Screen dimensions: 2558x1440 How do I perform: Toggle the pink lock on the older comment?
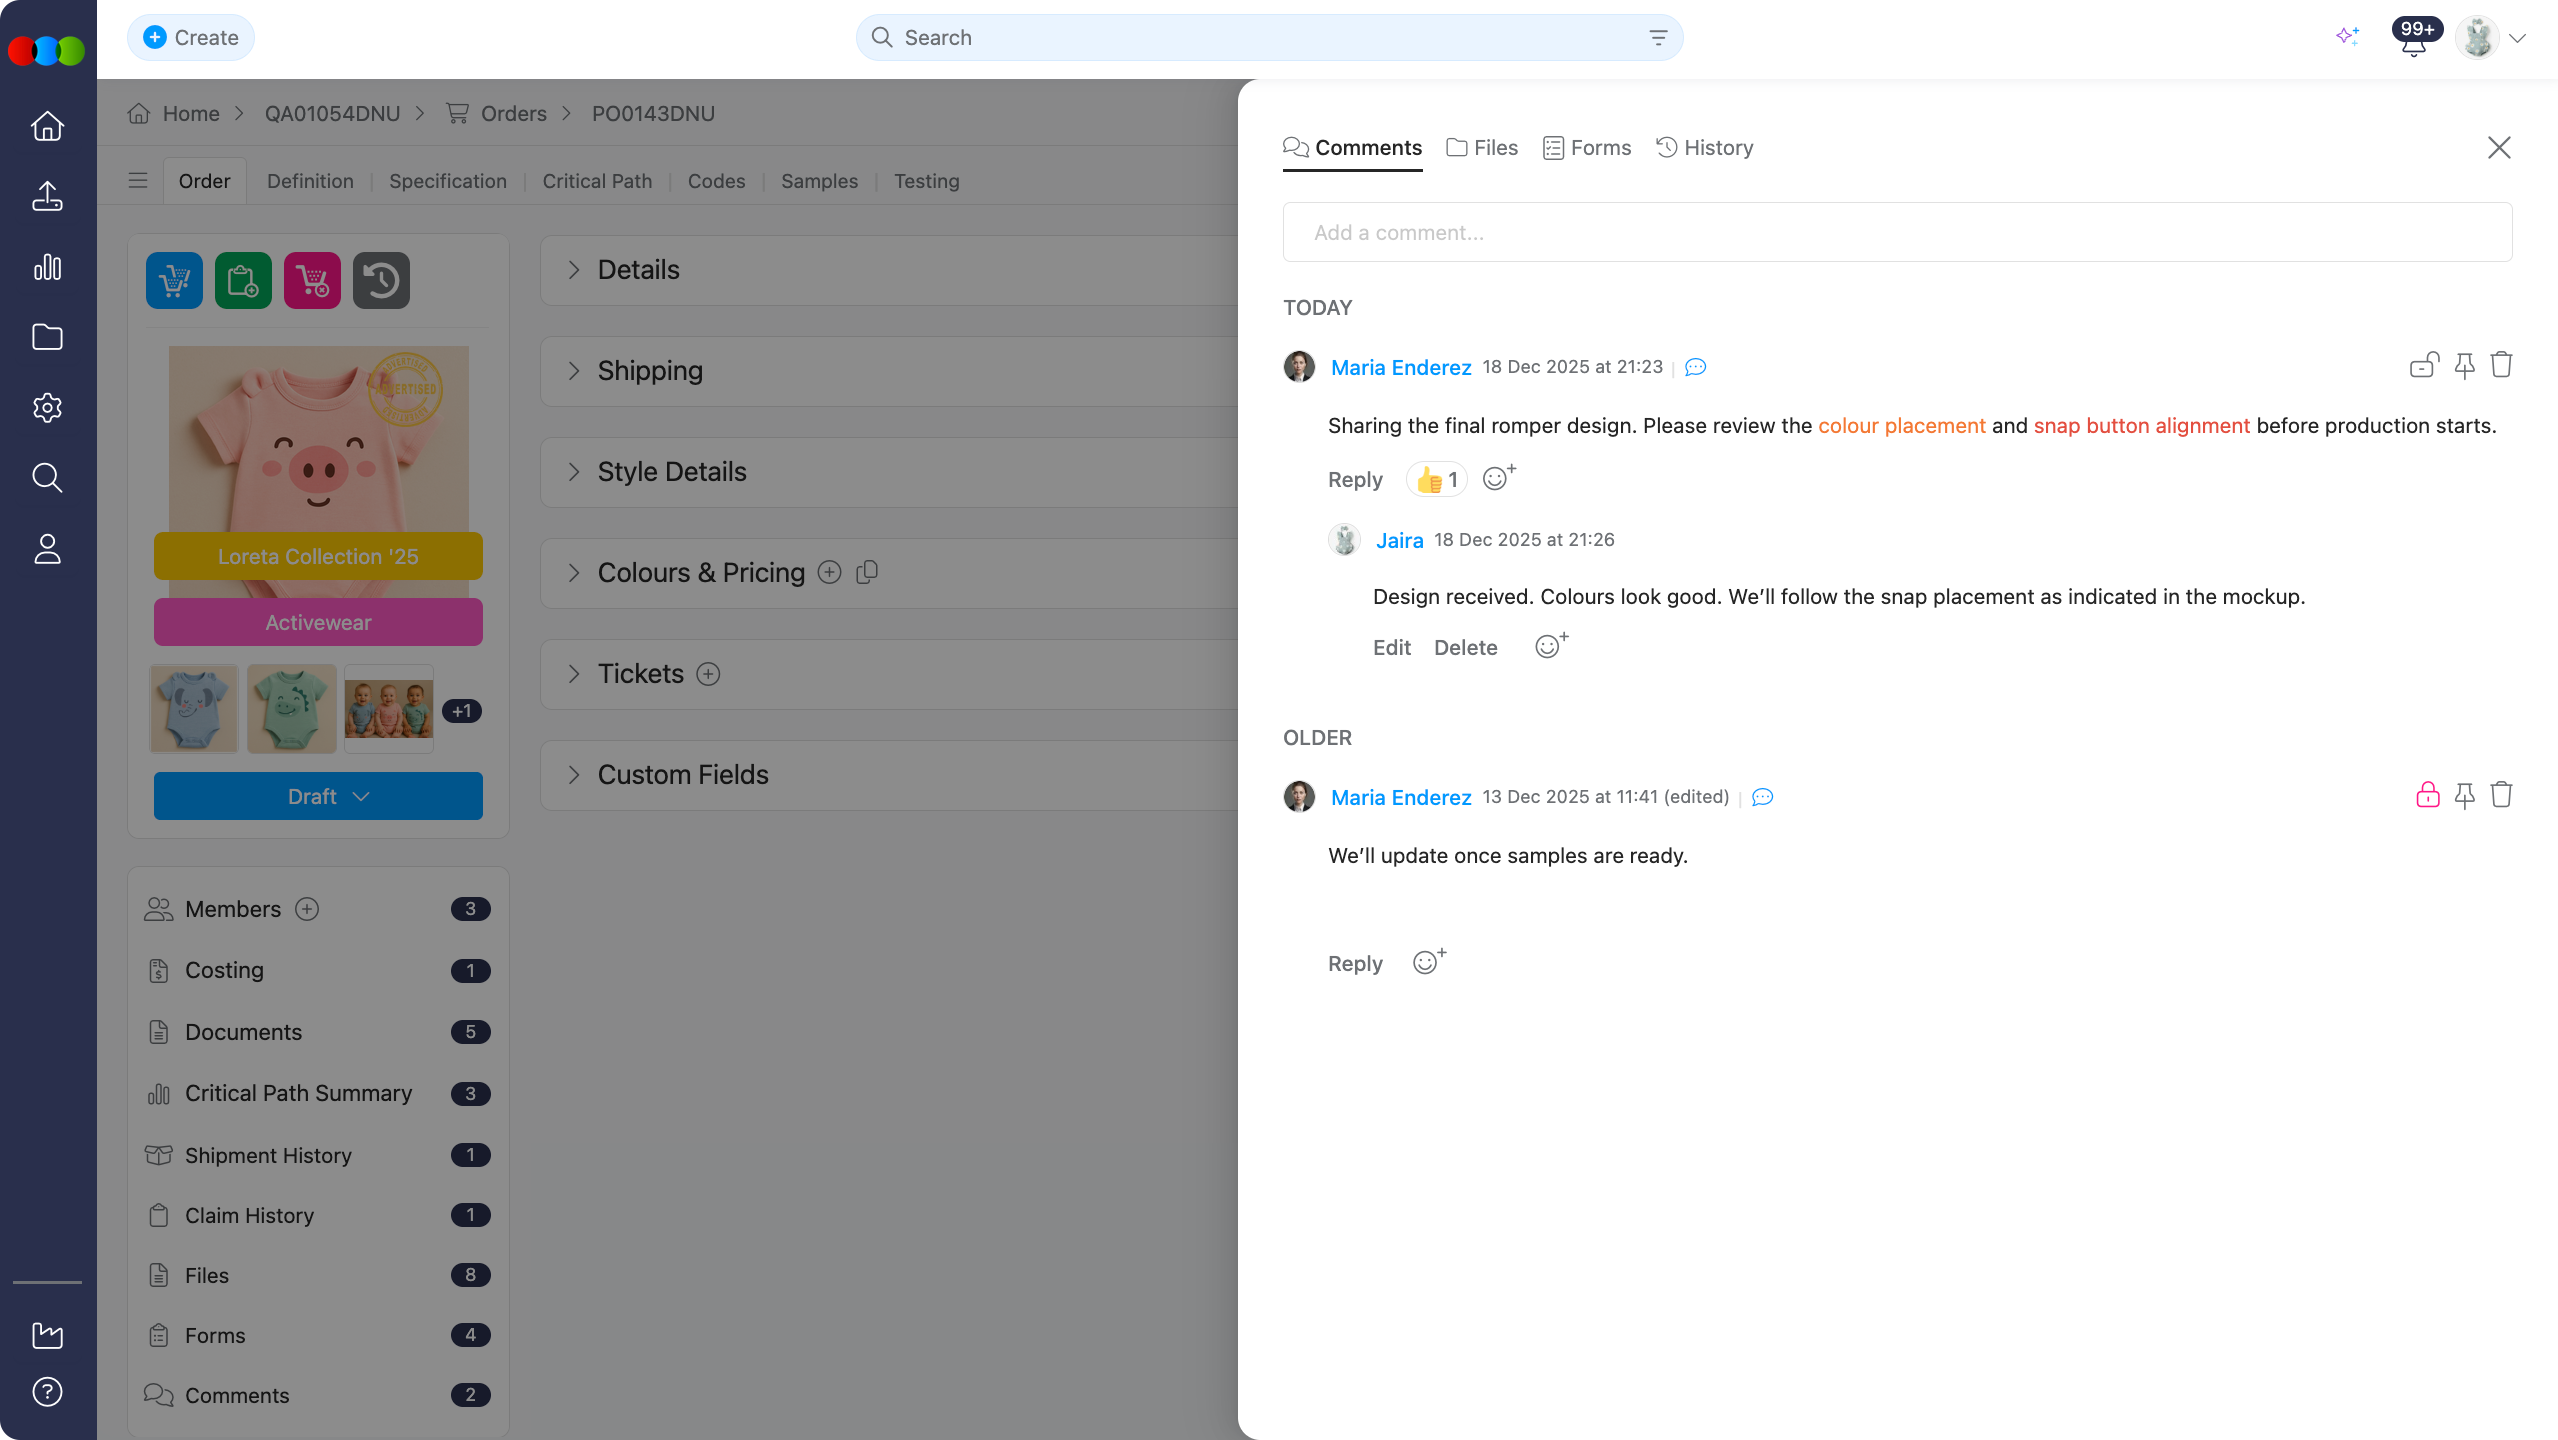[x=2427, y=795]
